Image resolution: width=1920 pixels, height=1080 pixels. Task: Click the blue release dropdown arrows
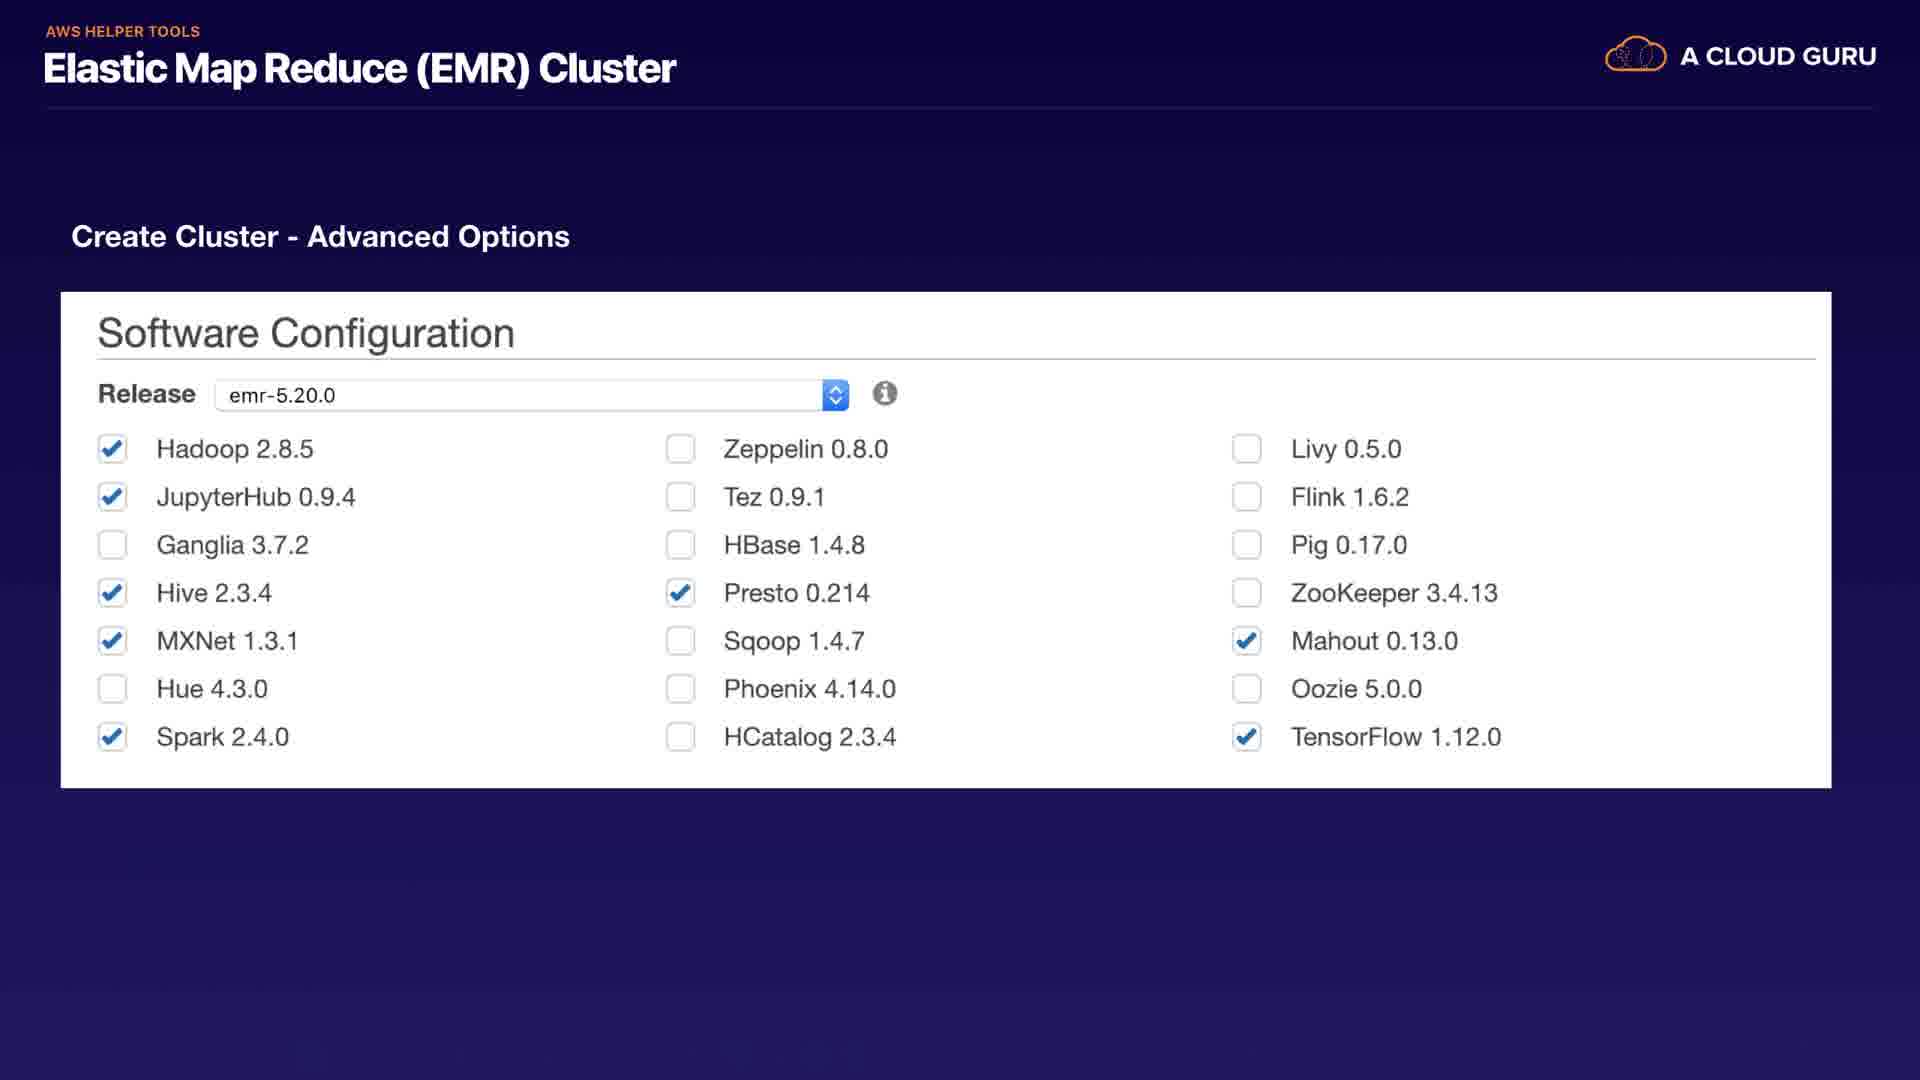(835, 395)
